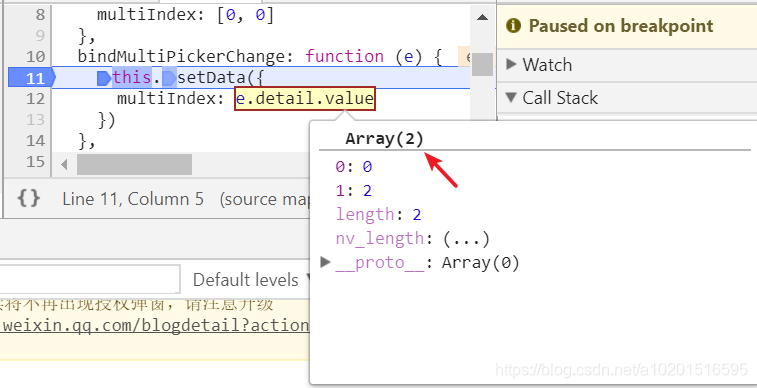Collapse the Call Stack section
Screen dimensions: 757x388
tap(511, 97)
